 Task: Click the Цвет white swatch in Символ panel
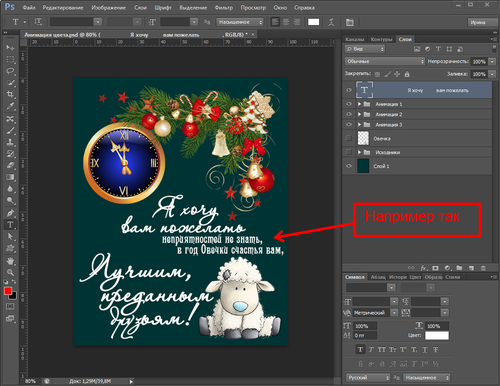pyautogui.click(x=437, y=335)
